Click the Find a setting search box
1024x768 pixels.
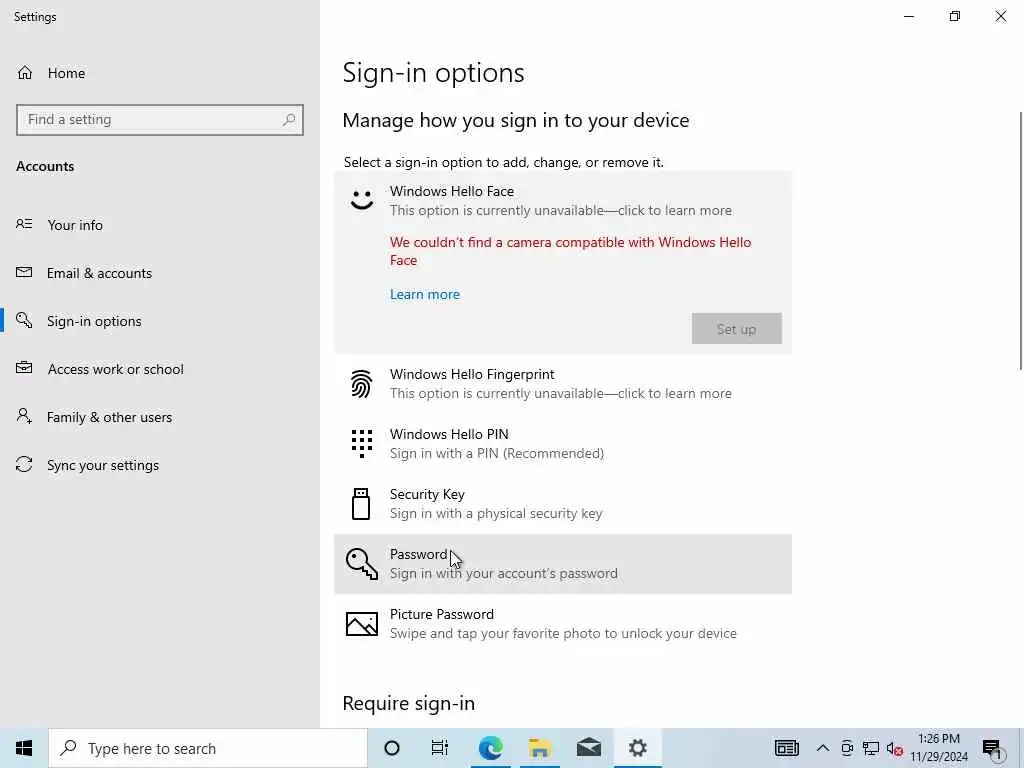pyautogui.click(x=160, y=120)
